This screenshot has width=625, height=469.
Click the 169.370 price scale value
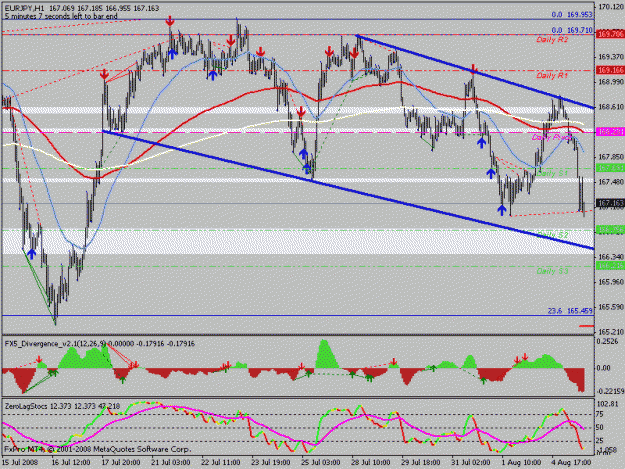coord(611,57)
